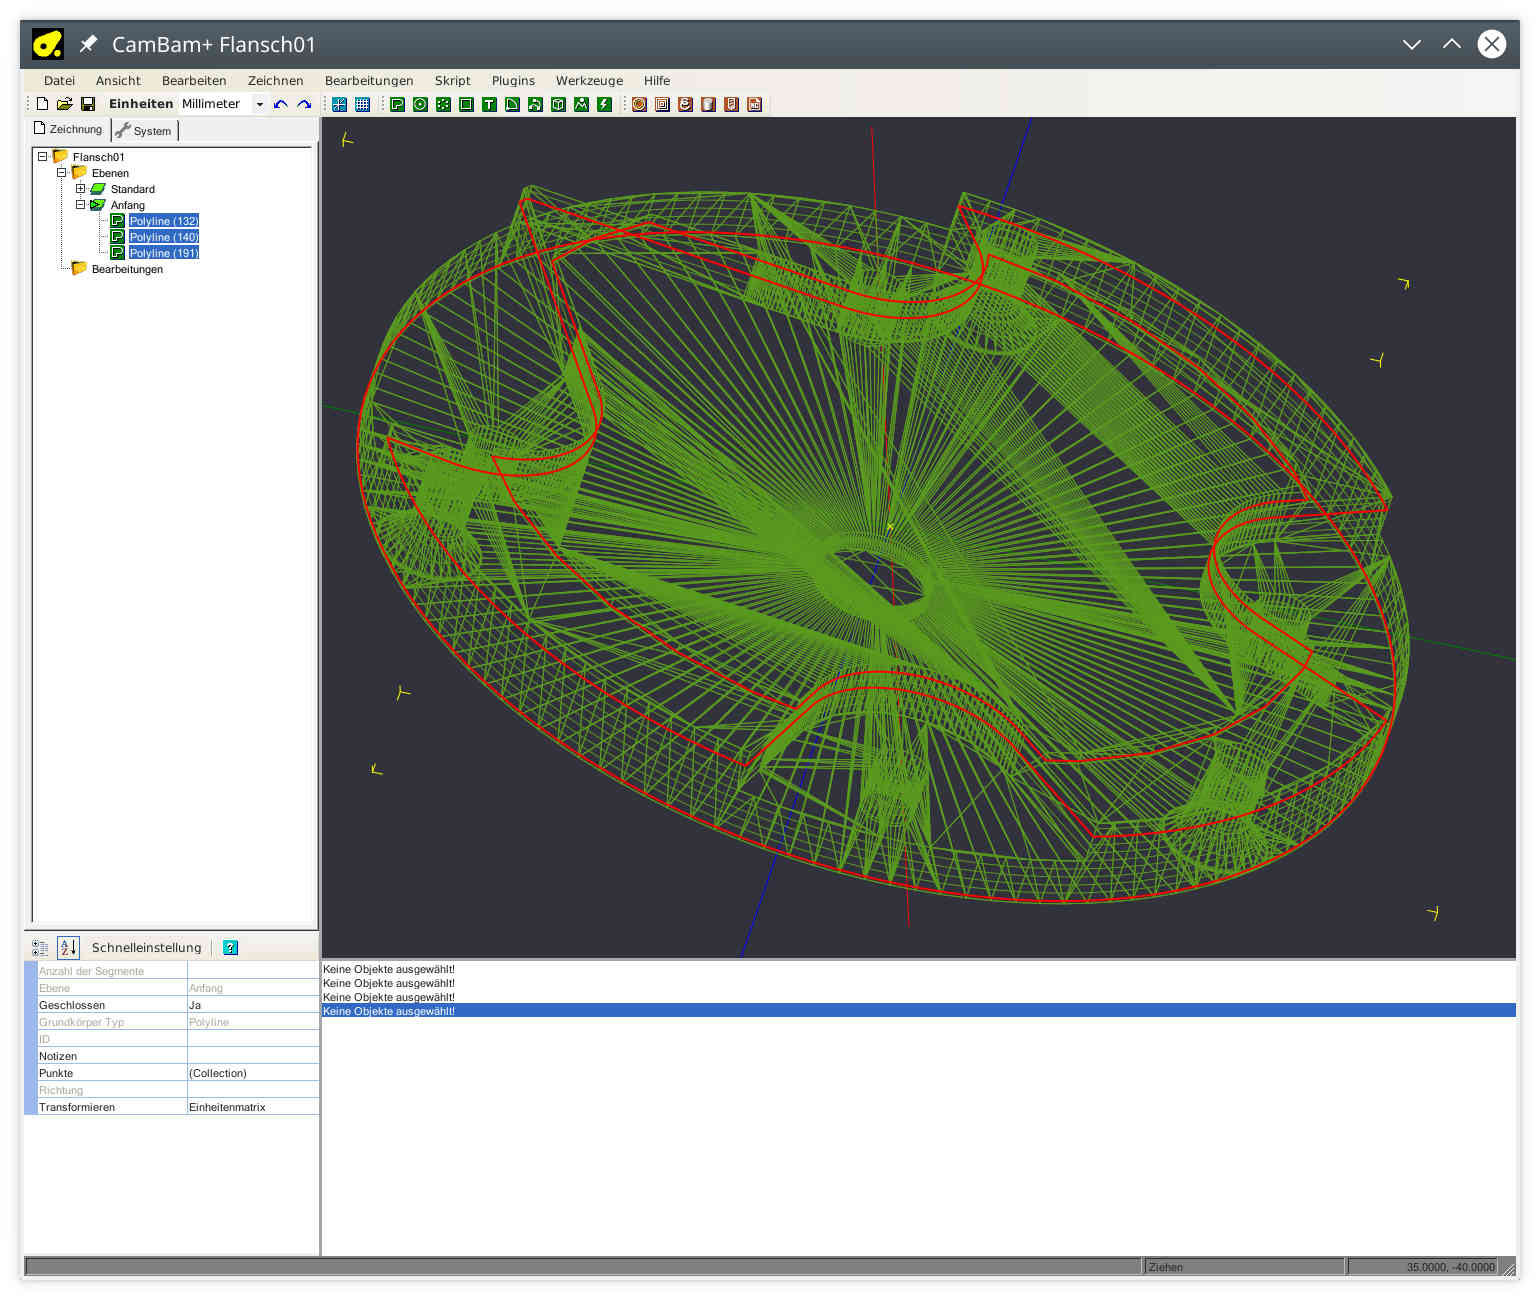Minimize window with the down chevron
The image size is (1540, 1300).
pos(1412,44)
